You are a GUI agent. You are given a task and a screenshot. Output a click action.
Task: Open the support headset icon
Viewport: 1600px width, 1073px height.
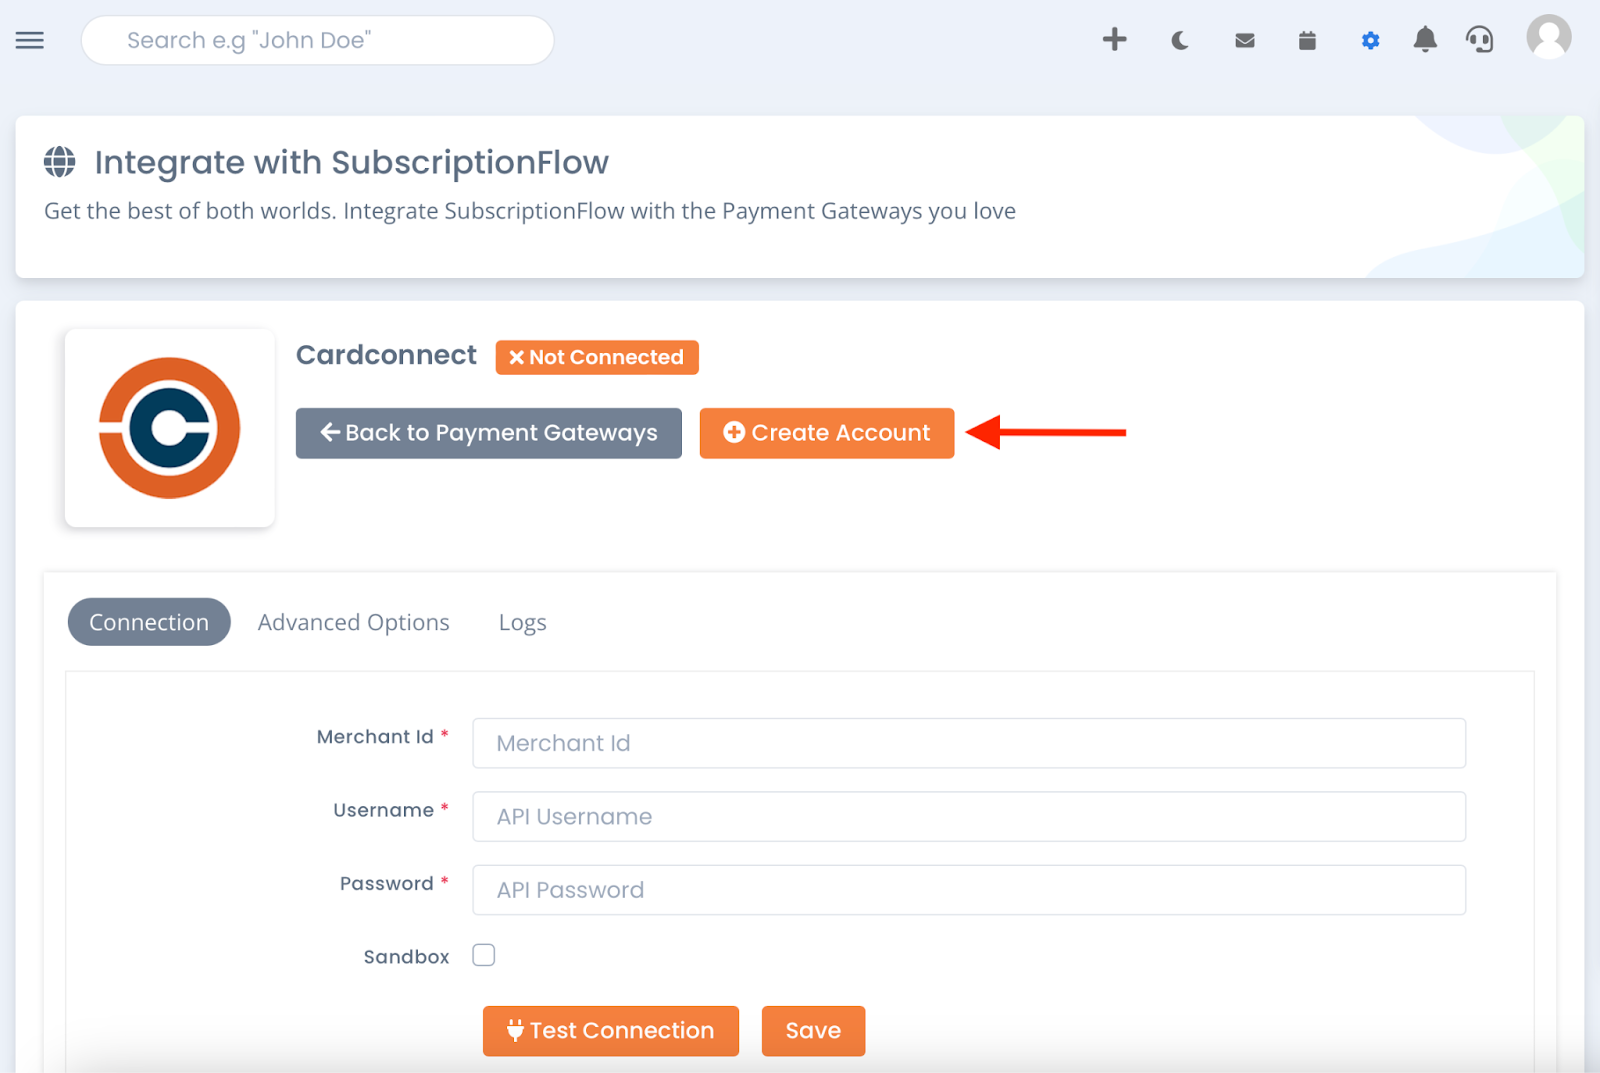pos(1480,40)
